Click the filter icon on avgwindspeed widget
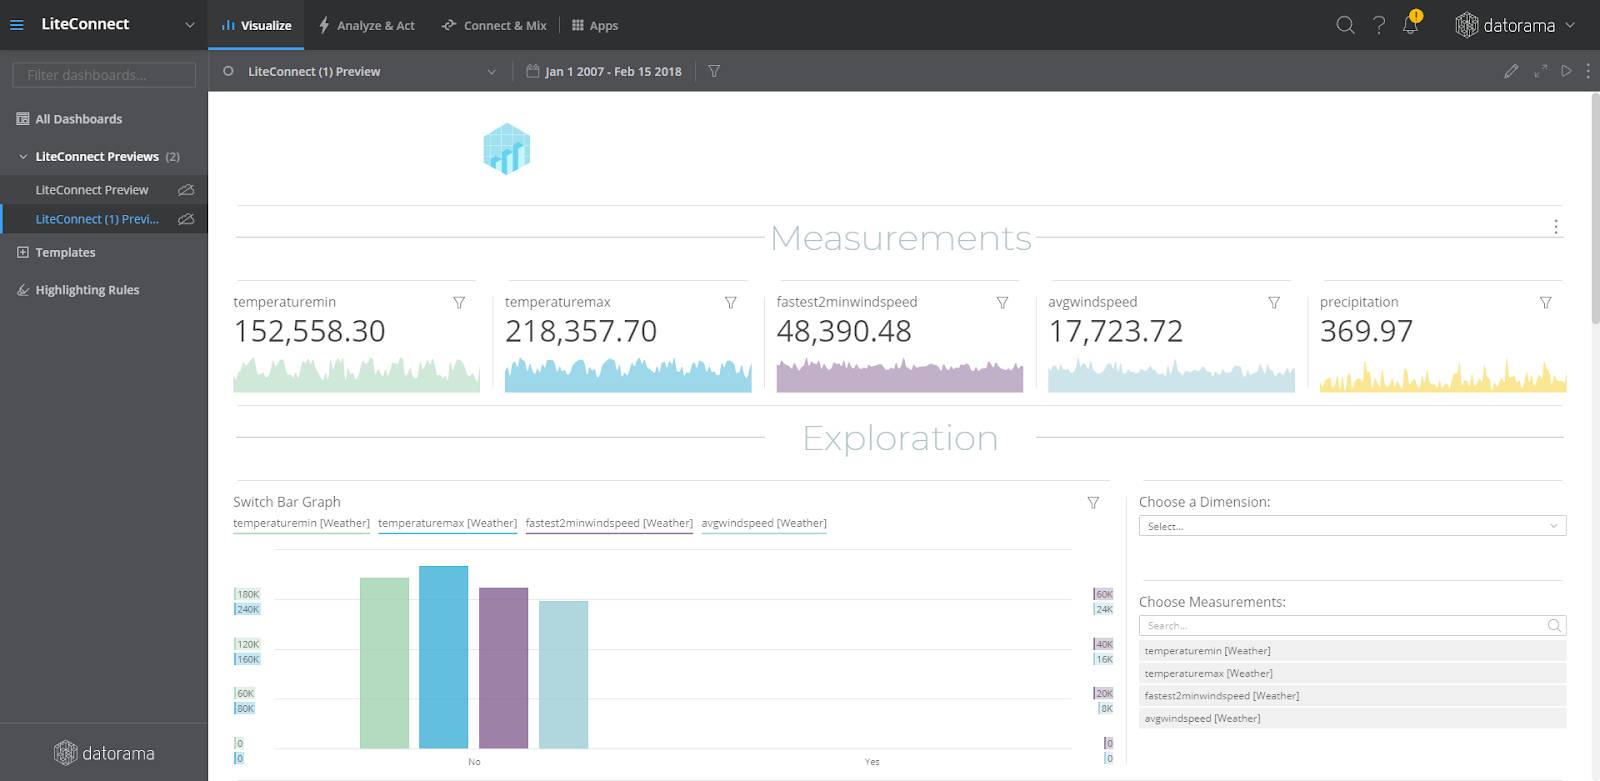Screen dimensions: 1600x781 [1274, 302]
